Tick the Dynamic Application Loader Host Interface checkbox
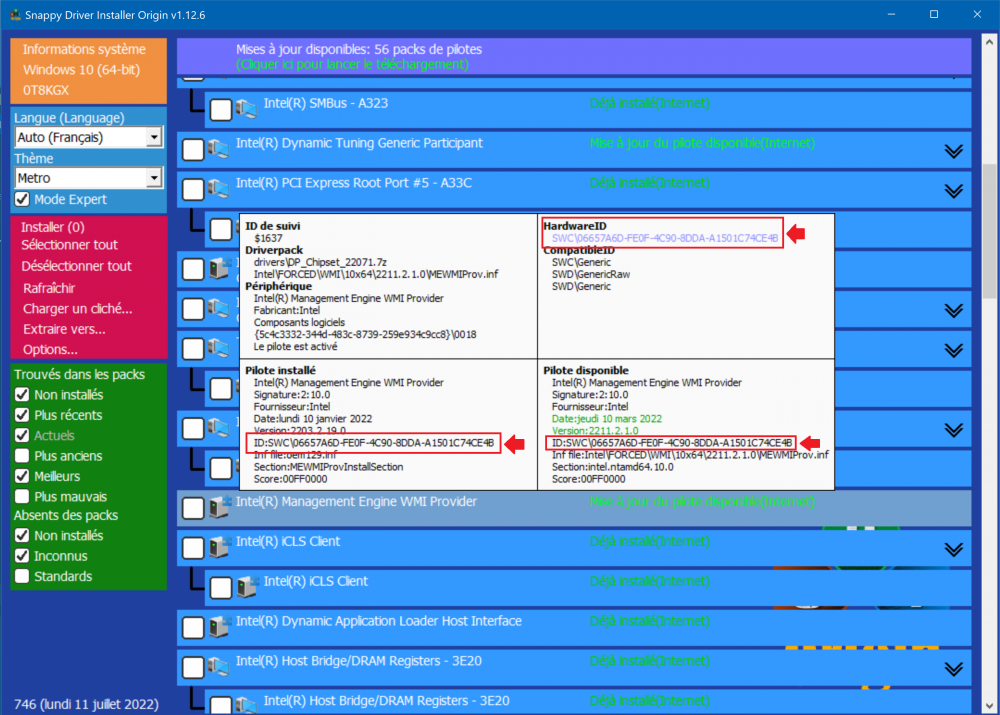The image size is (1000, 715). click(x=193, y=628)
